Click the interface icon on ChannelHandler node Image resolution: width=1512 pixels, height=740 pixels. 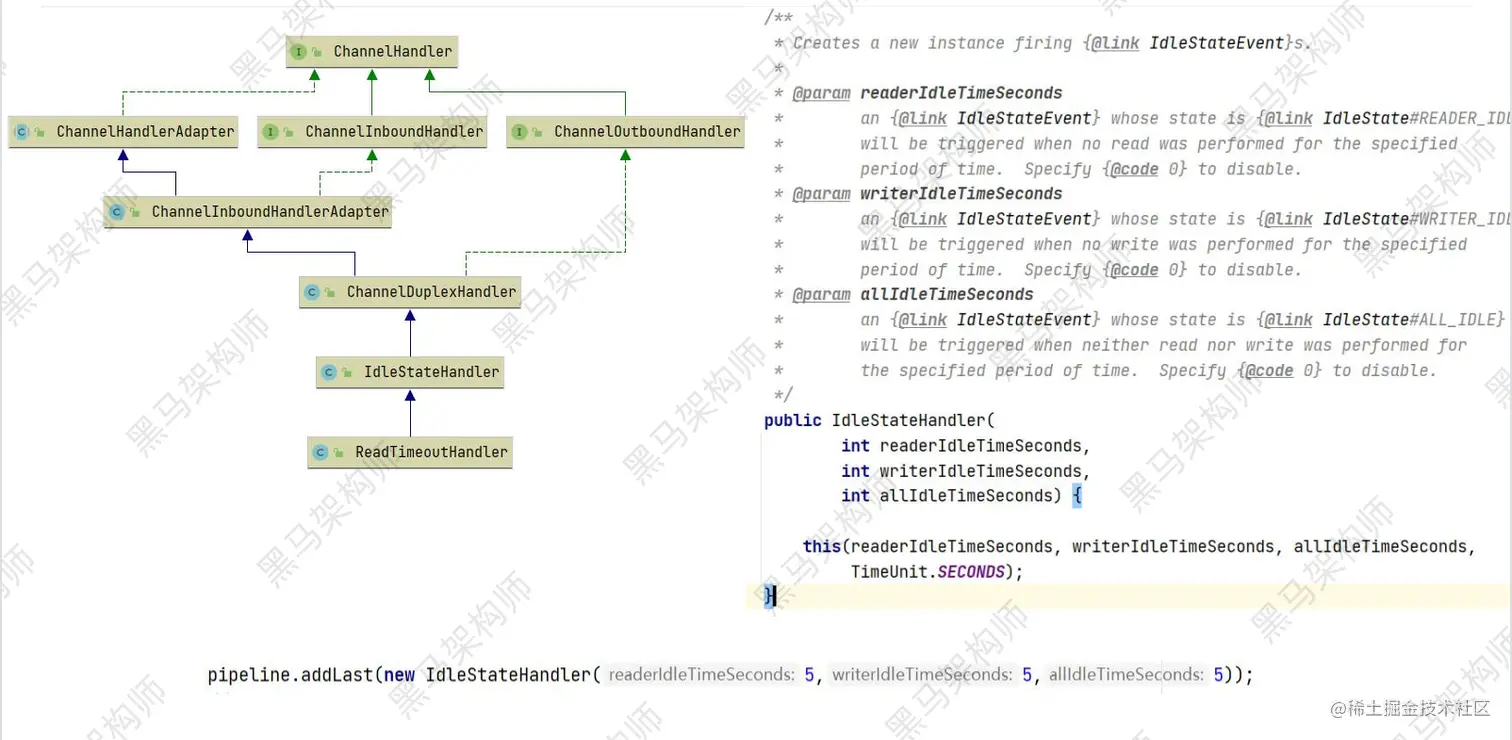point(299,51)
